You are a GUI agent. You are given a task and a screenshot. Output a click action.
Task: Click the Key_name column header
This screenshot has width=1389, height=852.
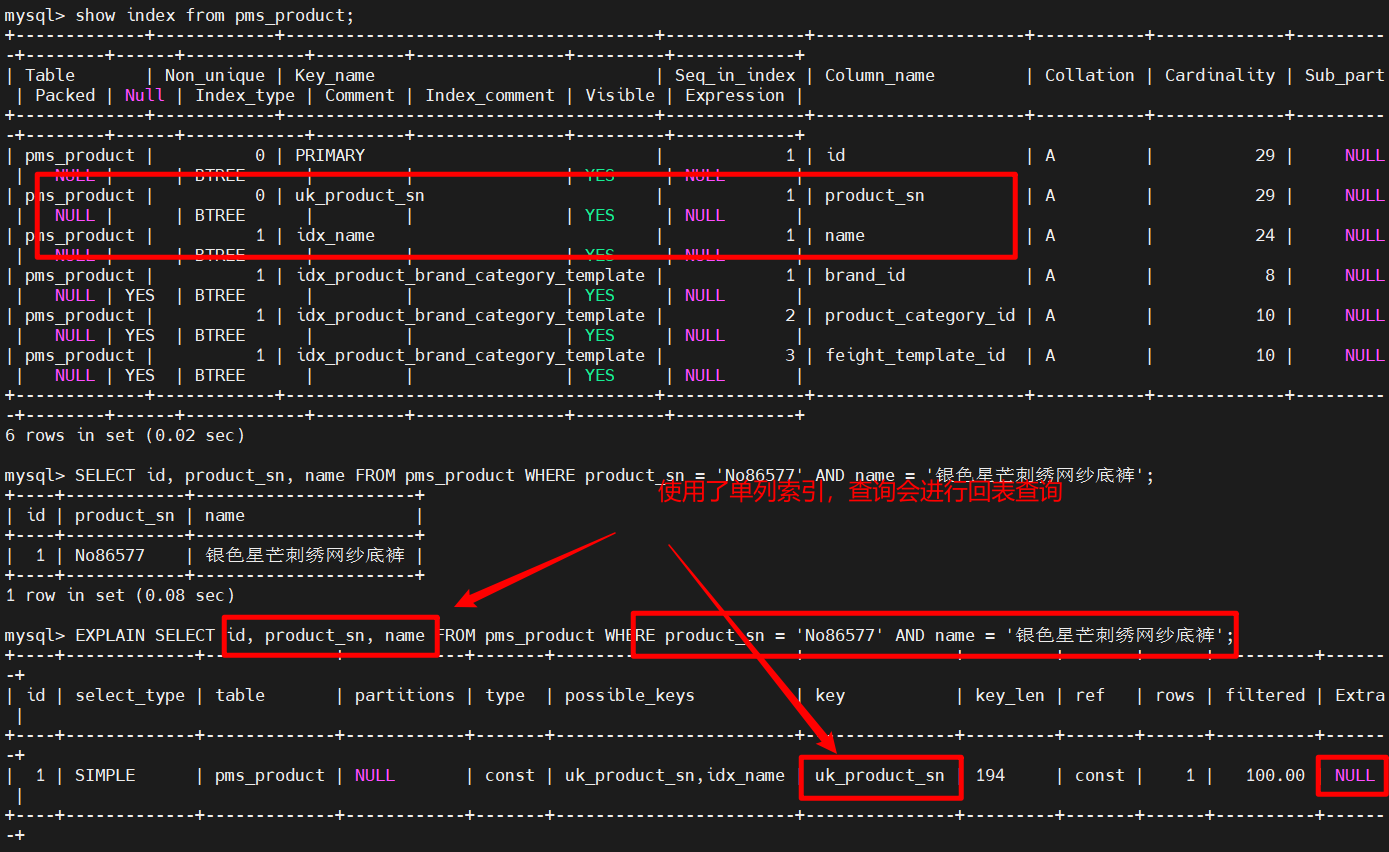pos(335,76)
